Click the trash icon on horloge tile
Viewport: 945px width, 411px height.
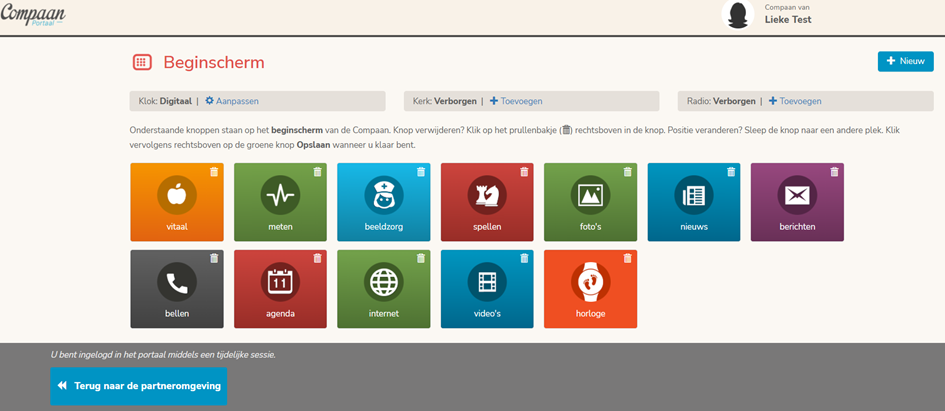point(627,259)
